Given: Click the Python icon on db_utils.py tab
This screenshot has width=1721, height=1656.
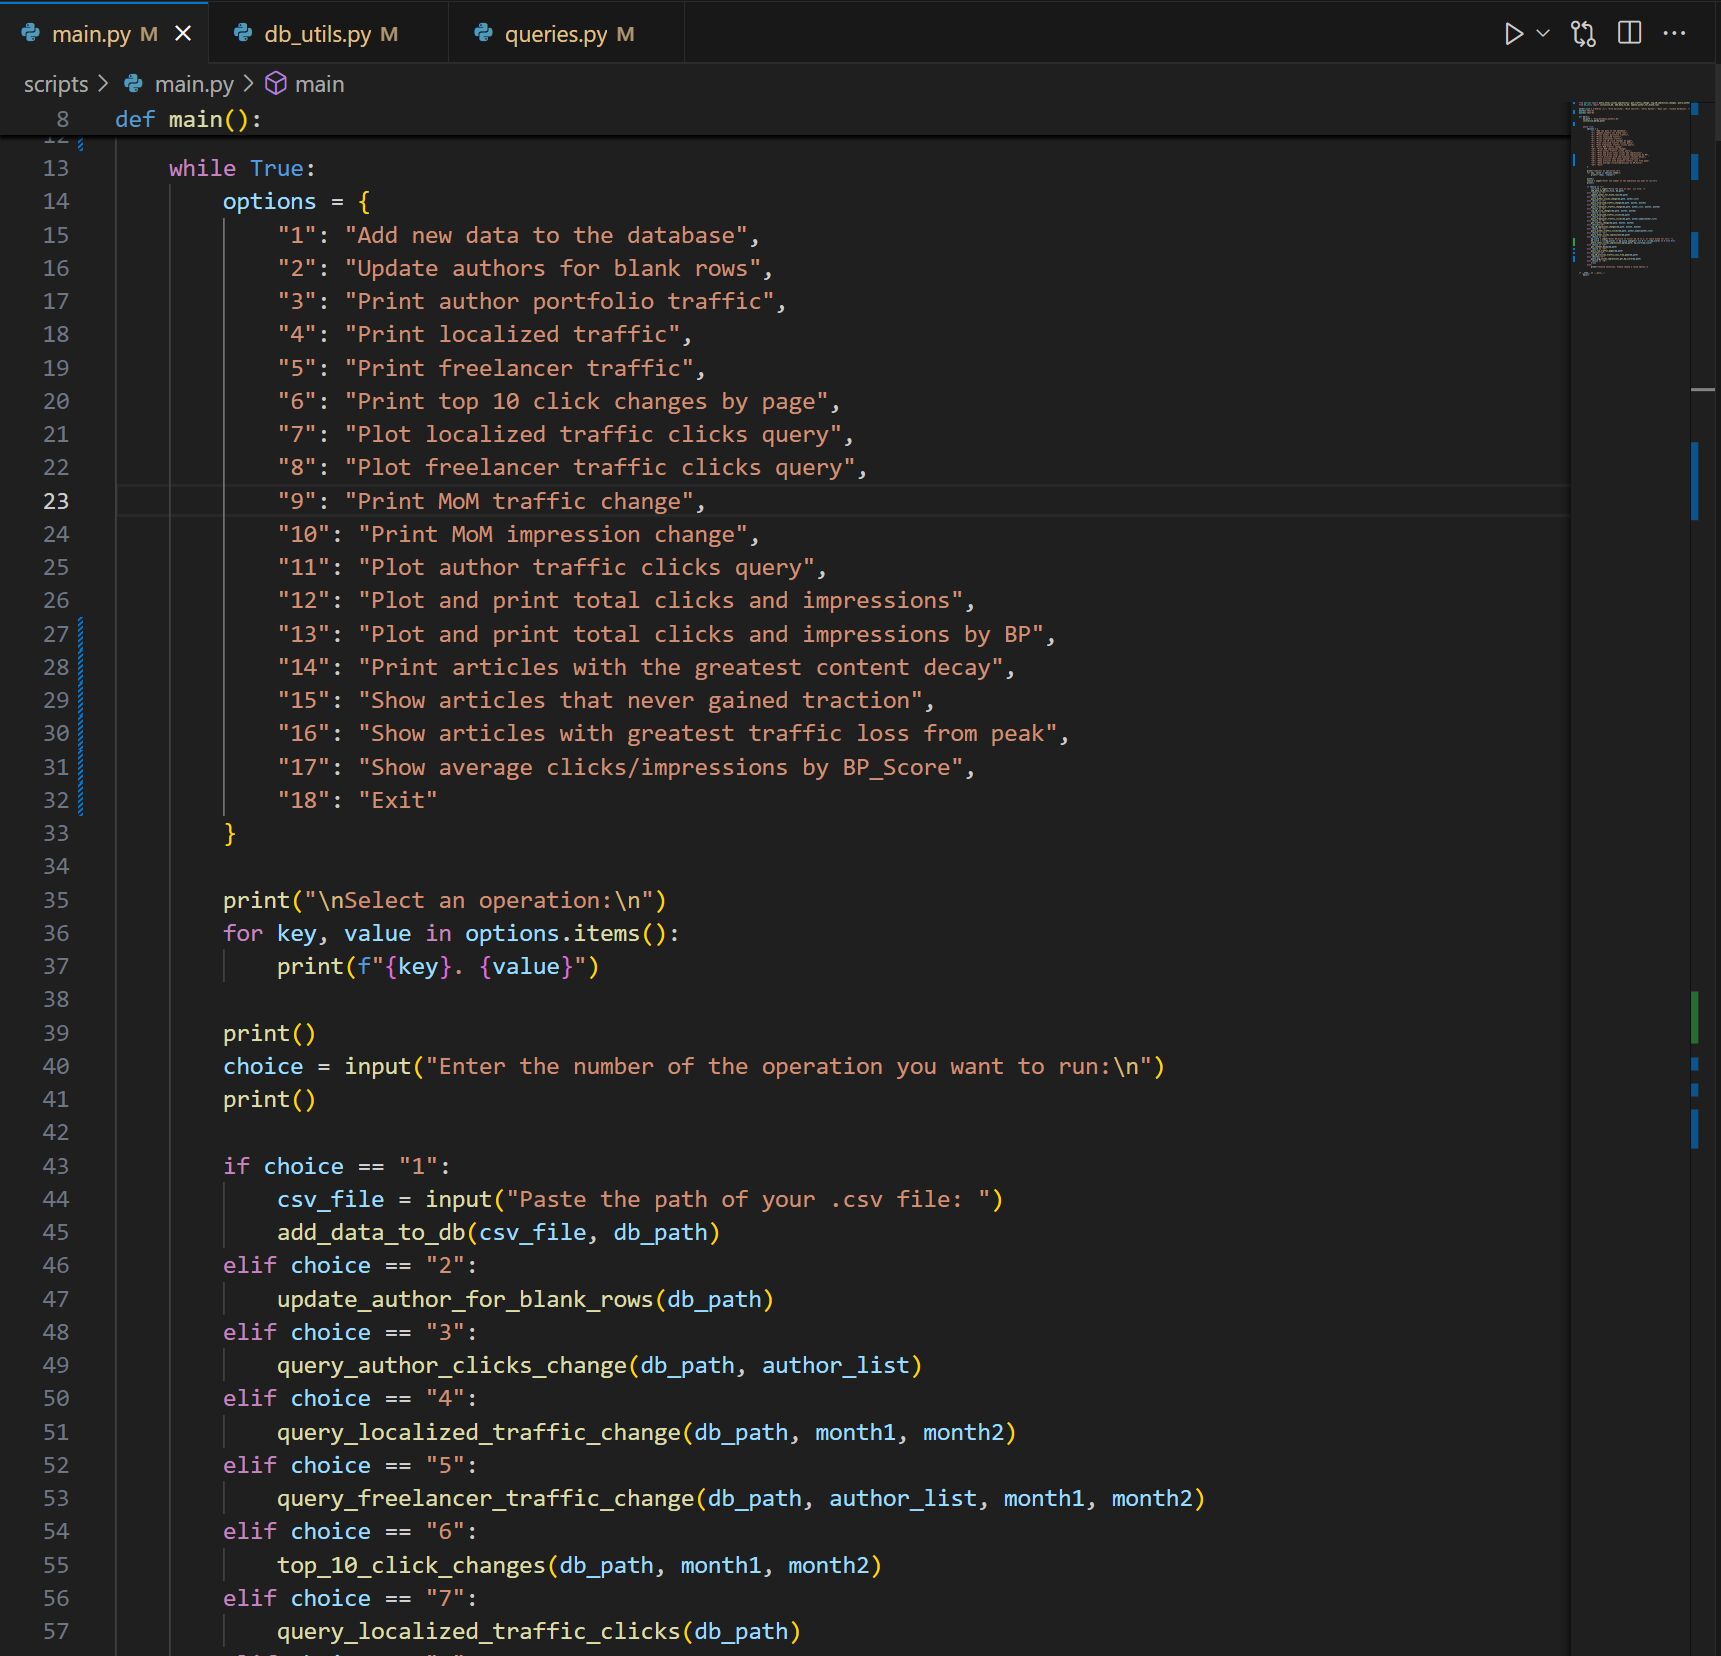Looking at the screenshot, I should 243,33.
